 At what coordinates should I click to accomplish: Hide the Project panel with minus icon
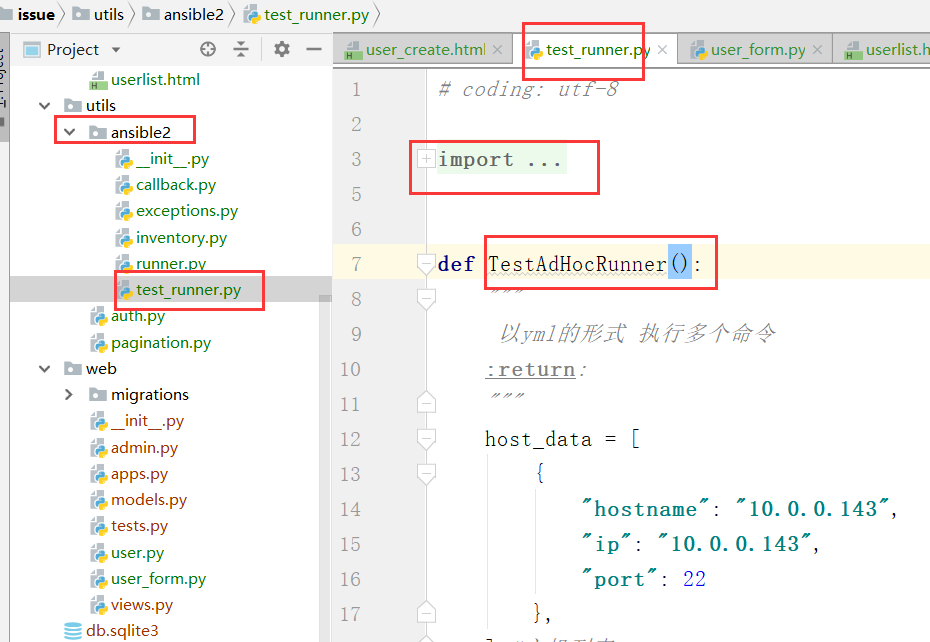click(x=314, y=49)
